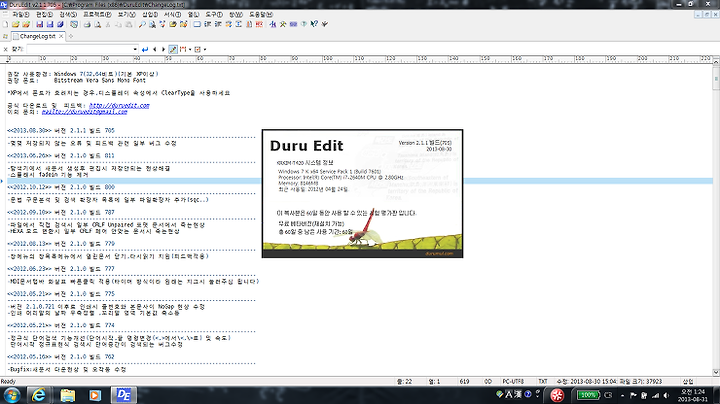The height and width of the screenshot is (404, 720).
Task: Open the http://duruedit.com link
Action: (119, 106)
